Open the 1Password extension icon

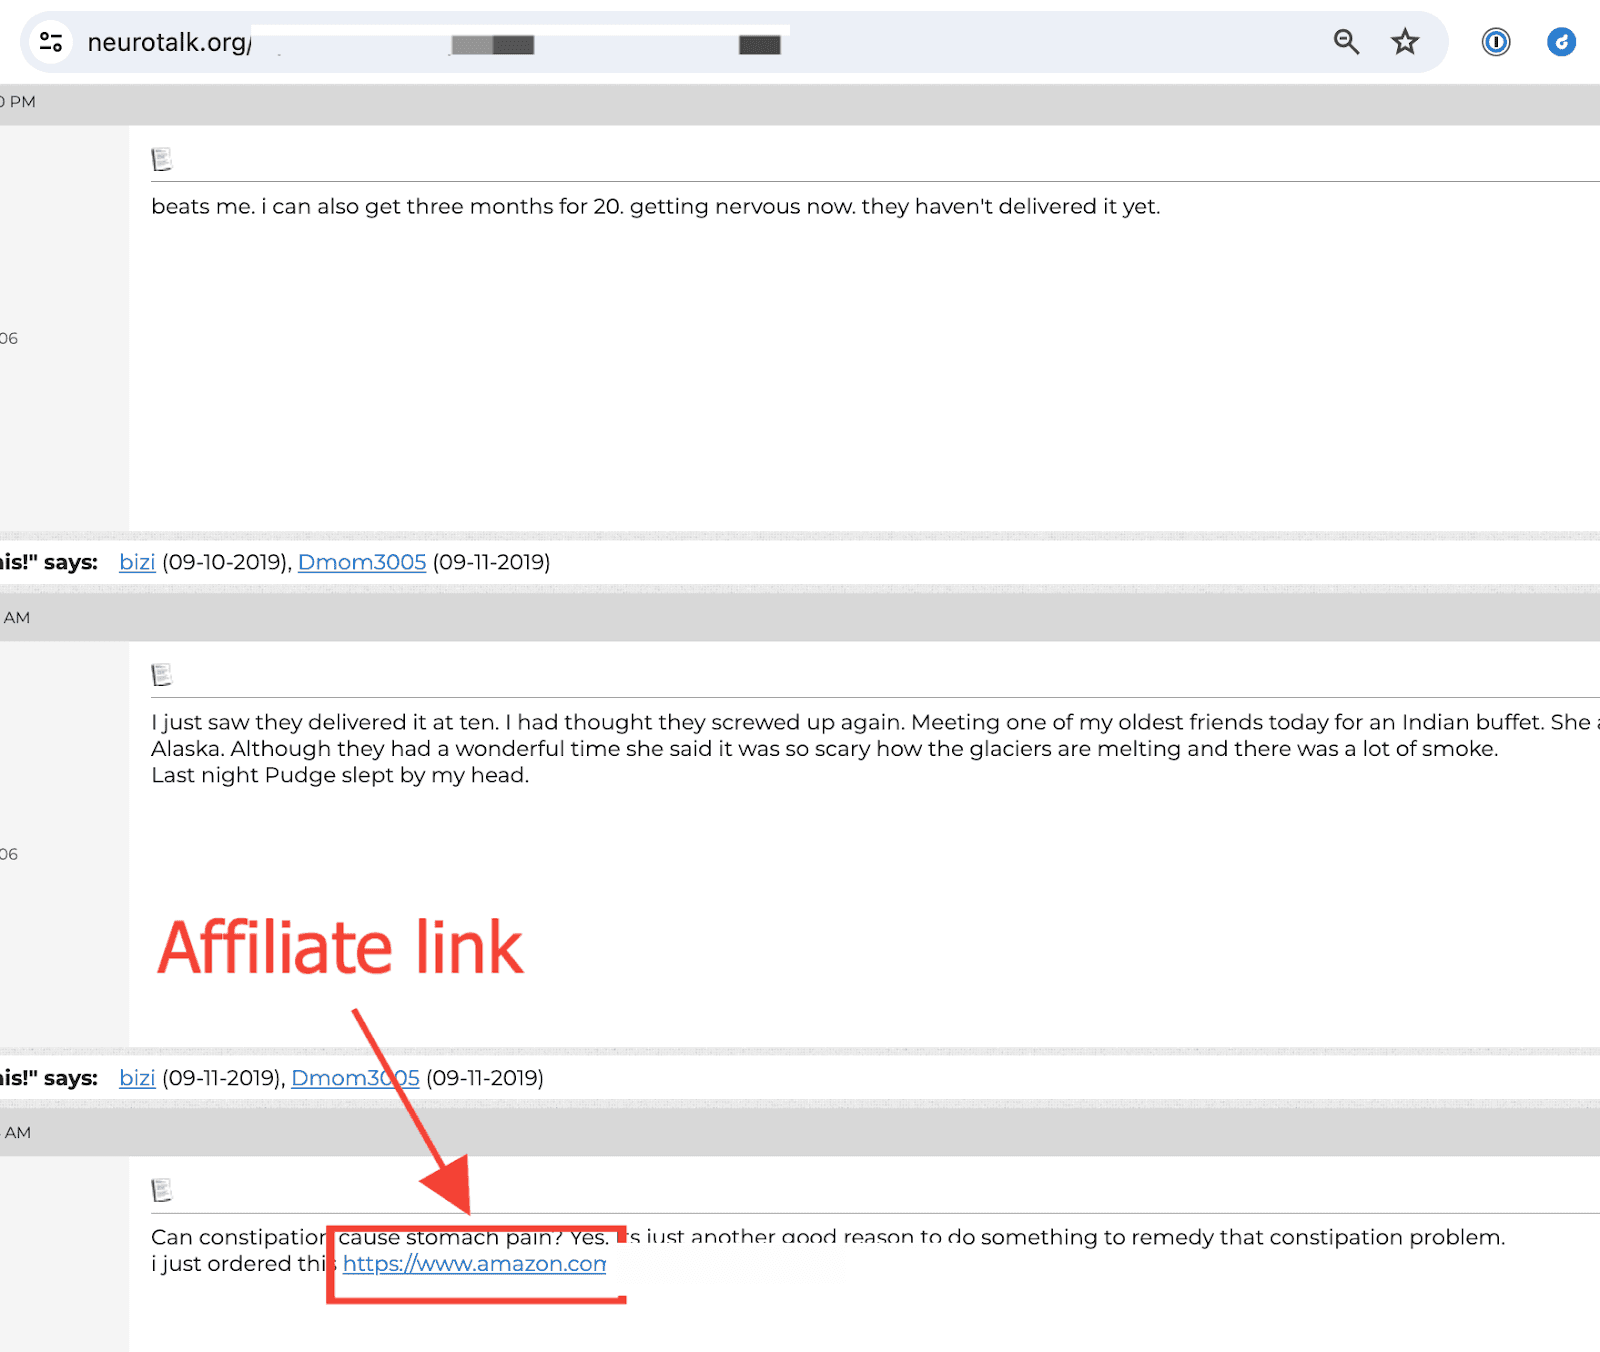[x=1496, y=42]
